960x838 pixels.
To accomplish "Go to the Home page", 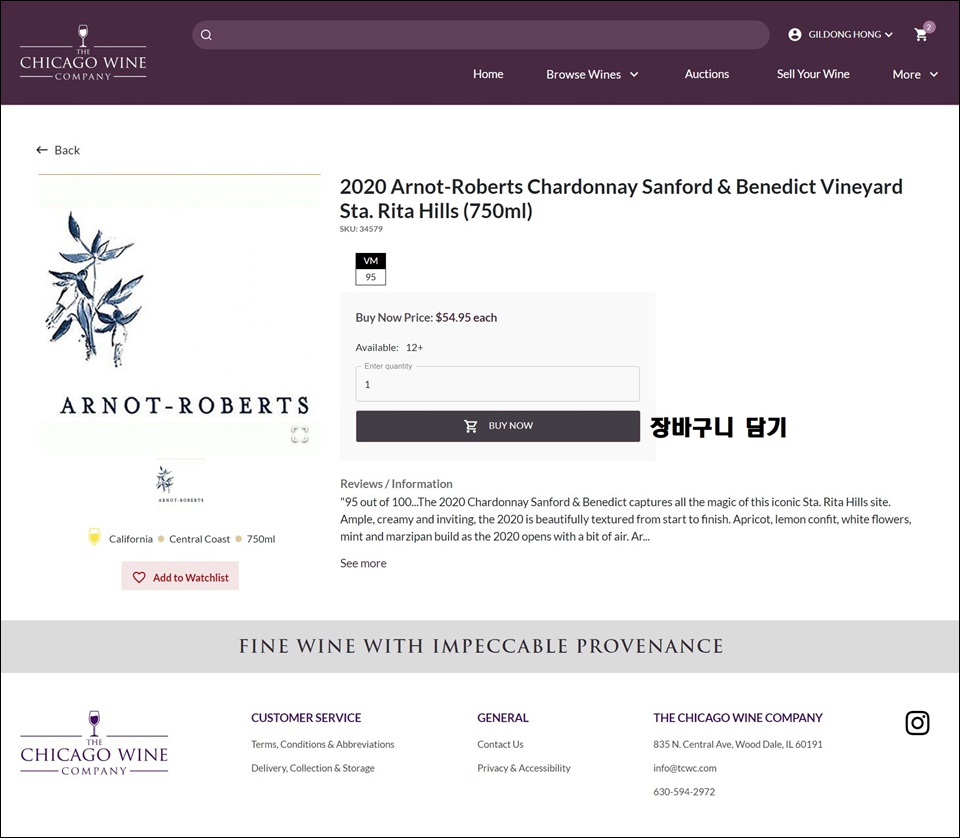I will [488, 74].
